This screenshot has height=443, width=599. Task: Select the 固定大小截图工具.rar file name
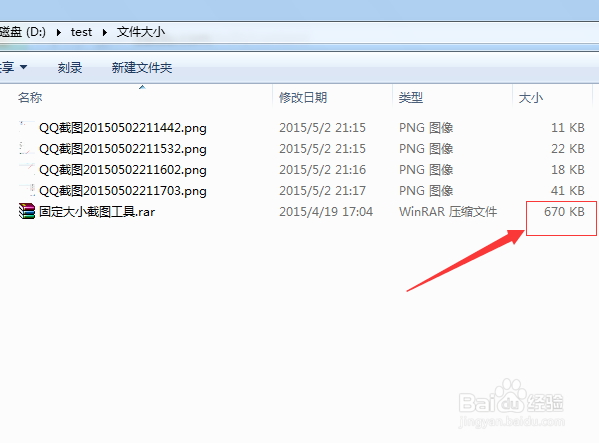(97, 212)
